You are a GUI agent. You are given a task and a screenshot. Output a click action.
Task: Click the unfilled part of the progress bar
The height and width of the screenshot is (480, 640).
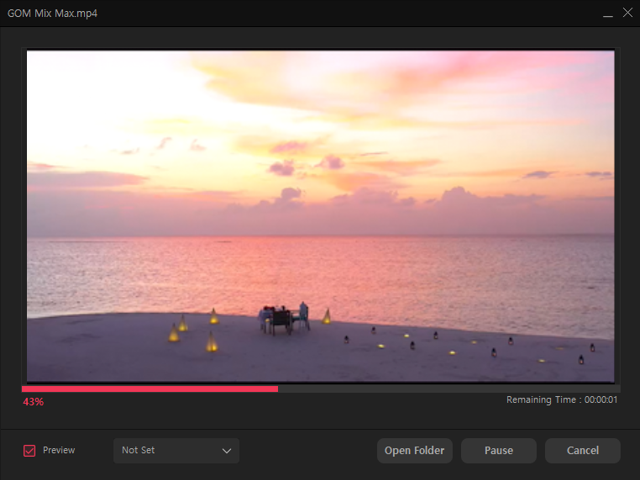click(450, 388)
